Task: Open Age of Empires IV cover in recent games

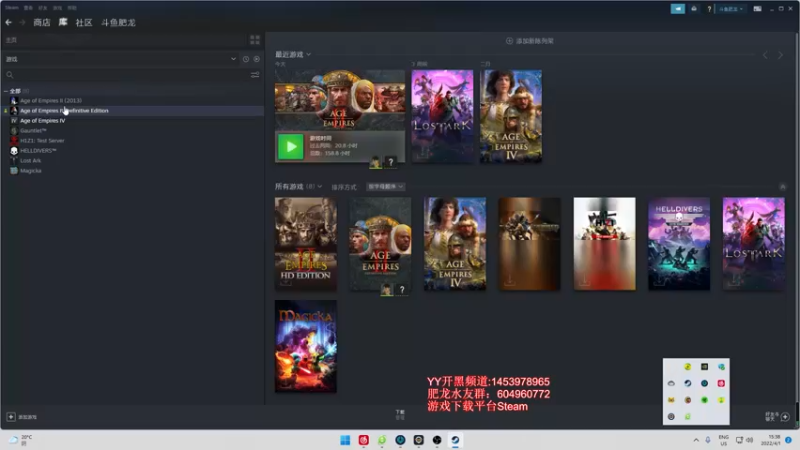Action: point(511,116)
